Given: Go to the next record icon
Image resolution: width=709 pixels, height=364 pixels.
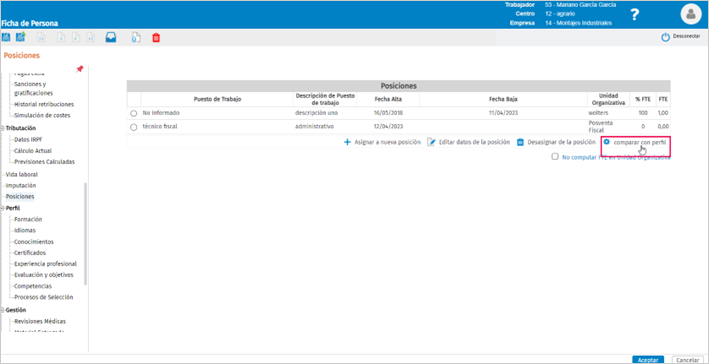Looking at the screenshot, I should tap(76, 38).
